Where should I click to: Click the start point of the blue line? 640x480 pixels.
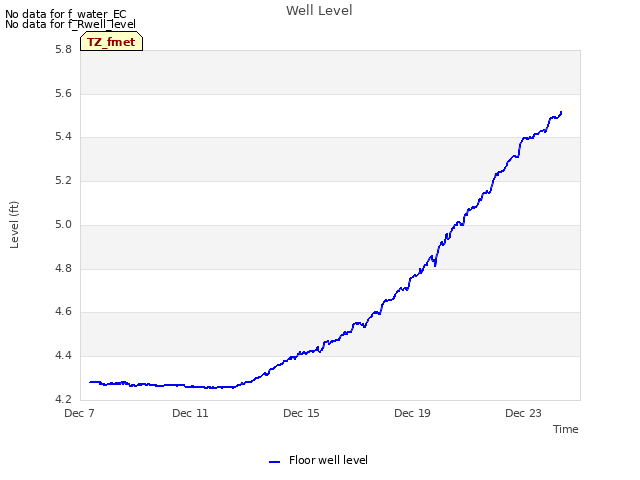click(x=90, y=382)
